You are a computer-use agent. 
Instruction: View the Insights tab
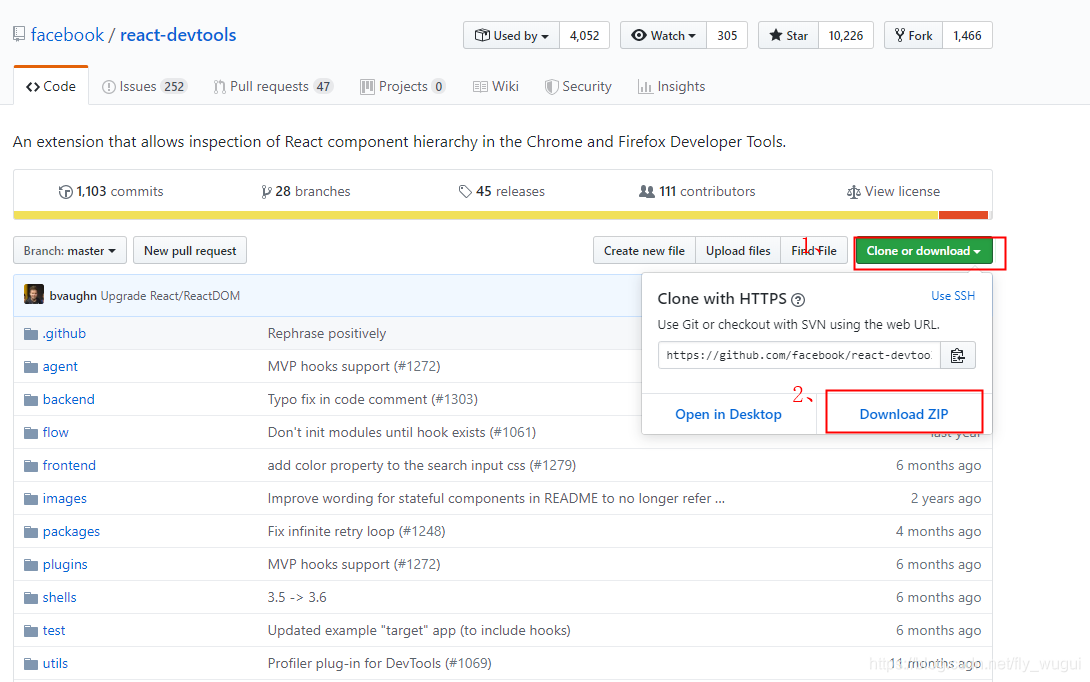point(672,86)
